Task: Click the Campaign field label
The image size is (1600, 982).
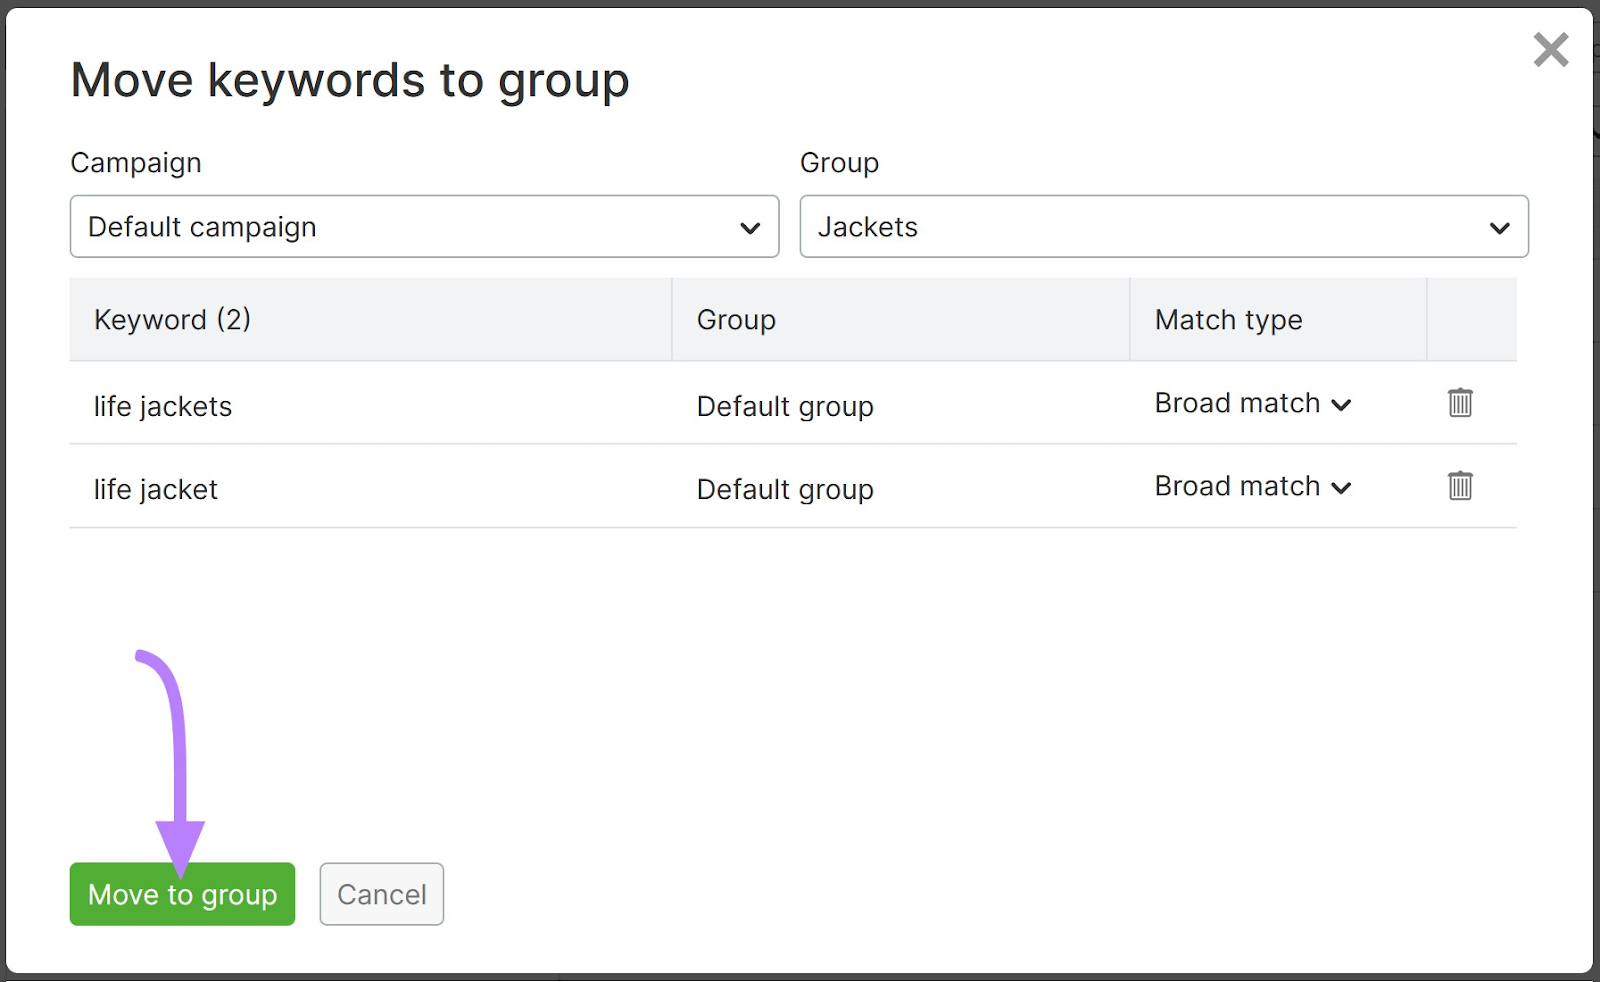Action: pos(136,162)
